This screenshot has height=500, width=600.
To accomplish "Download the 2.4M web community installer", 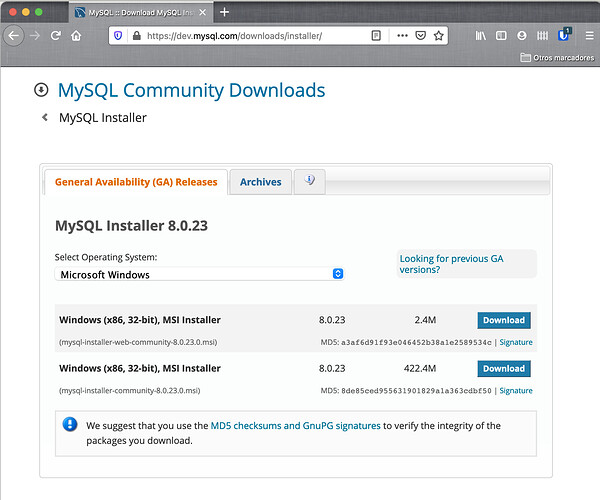I will [504, 320].
